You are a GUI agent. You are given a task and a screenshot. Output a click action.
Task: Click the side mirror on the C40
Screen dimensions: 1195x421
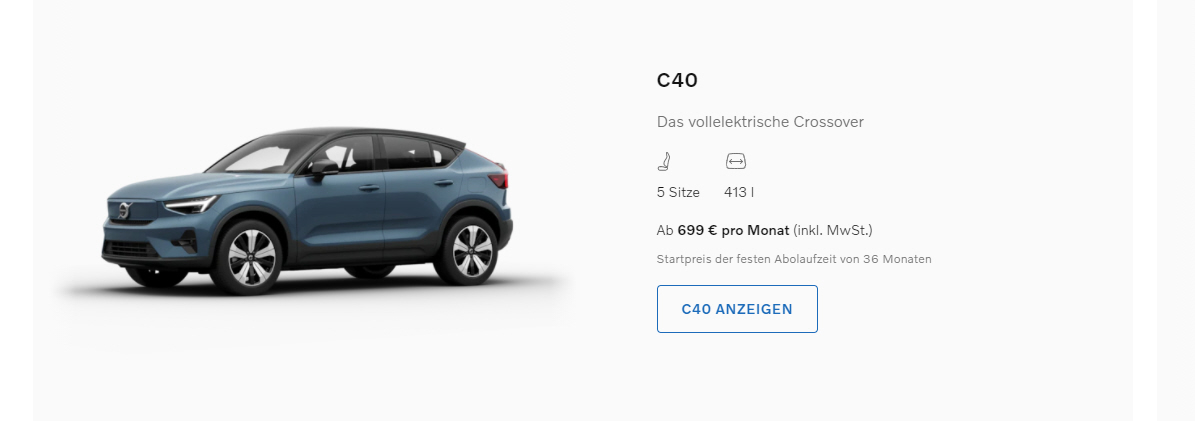(323, 168)
